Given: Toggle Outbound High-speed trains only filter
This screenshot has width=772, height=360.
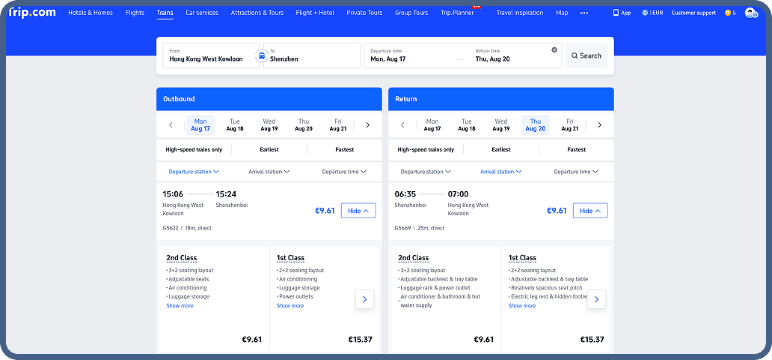Looking at the screenshot, I should coord(194,150).
